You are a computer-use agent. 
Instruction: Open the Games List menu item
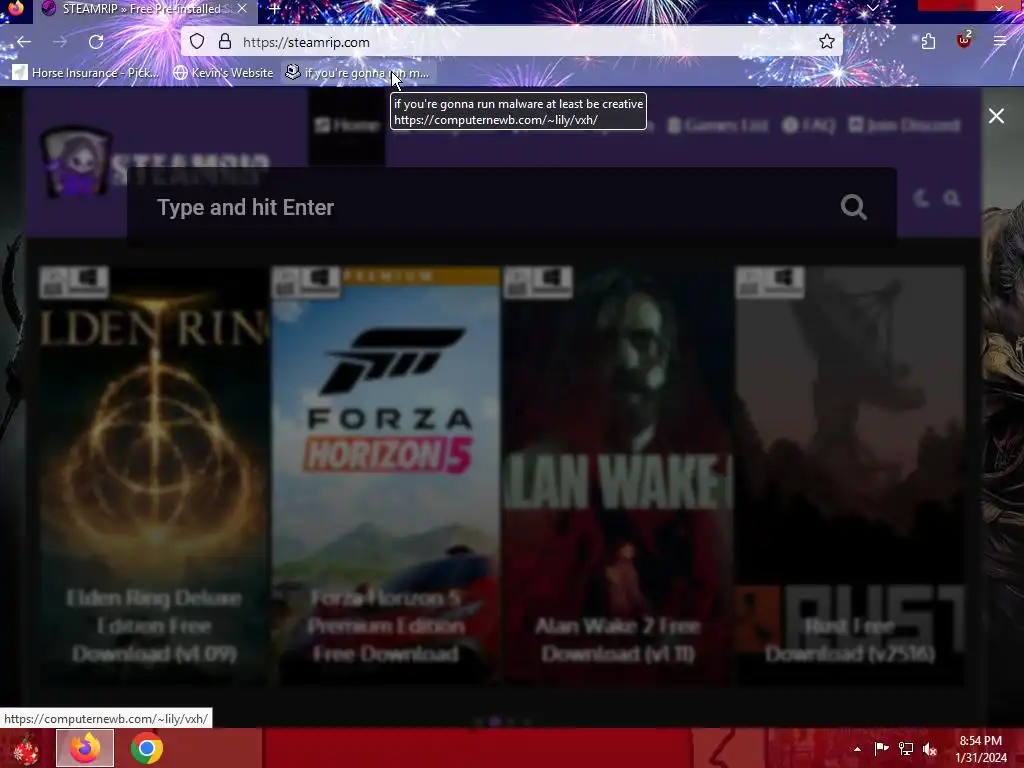[718, 125]
